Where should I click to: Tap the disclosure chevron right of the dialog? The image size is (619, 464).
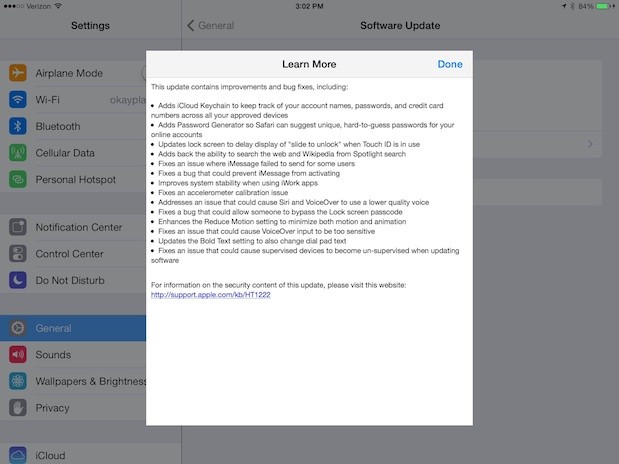click(590, 144)
